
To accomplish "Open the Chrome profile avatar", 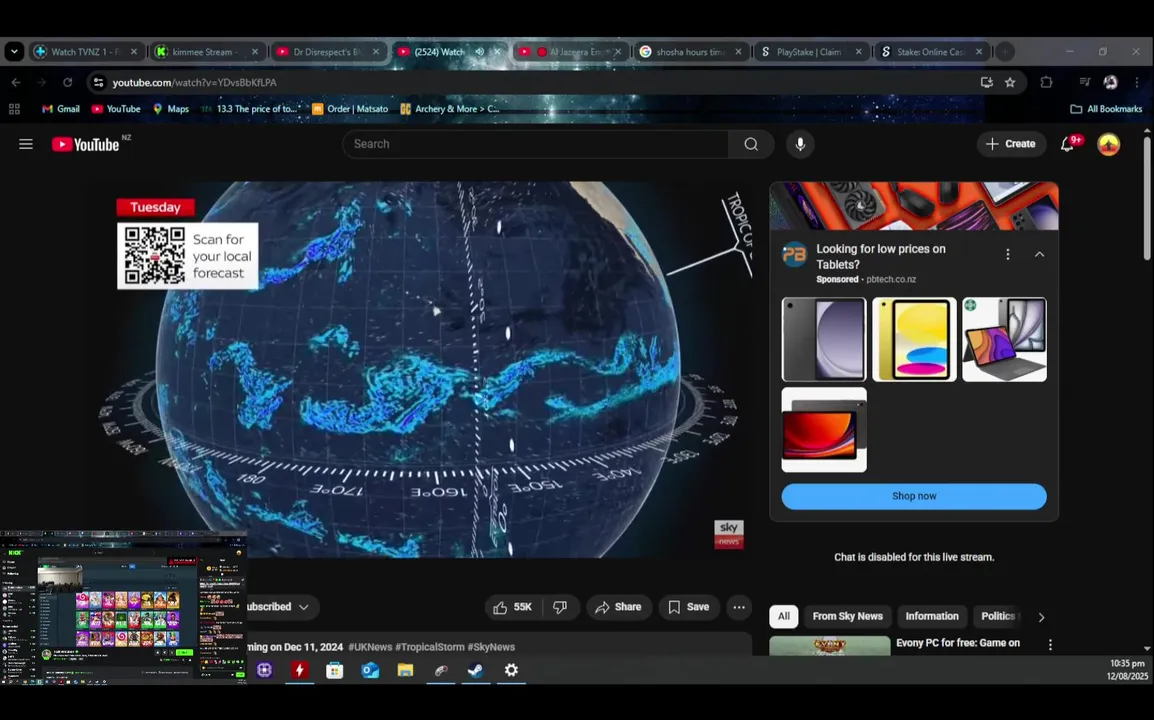I will tap(1111, 82).
